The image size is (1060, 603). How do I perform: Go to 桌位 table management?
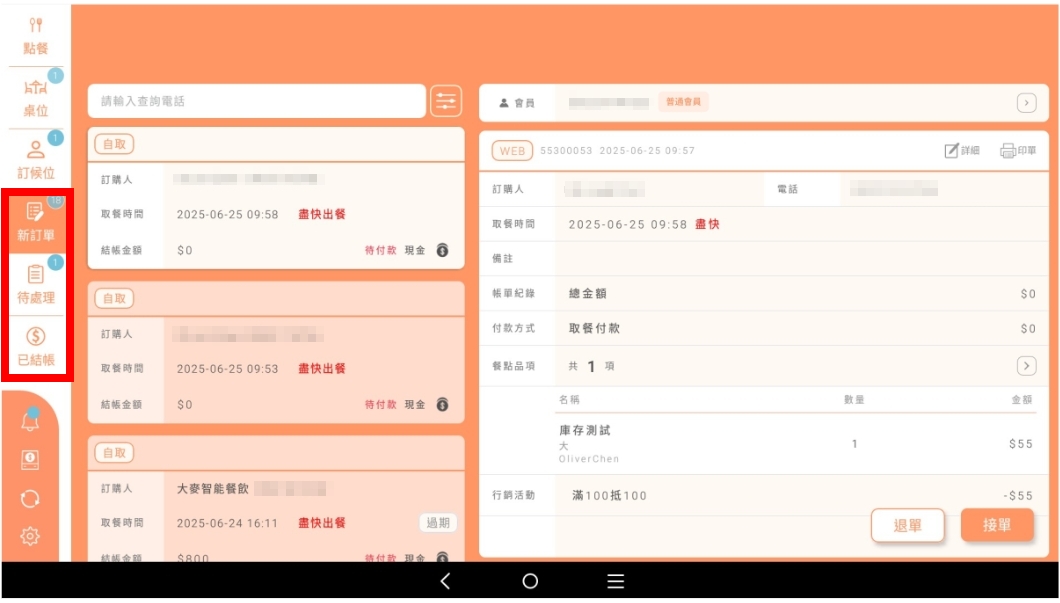[x=35, y=98]
